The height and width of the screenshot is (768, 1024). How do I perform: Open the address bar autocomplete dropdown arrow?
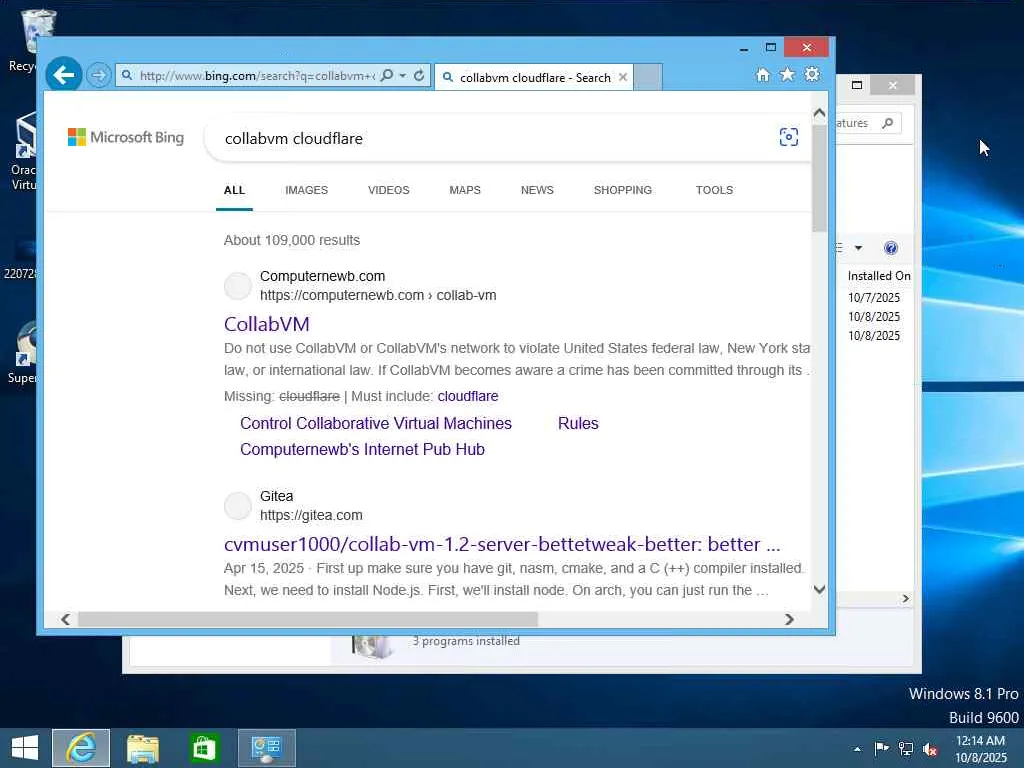tap(403, 75)
